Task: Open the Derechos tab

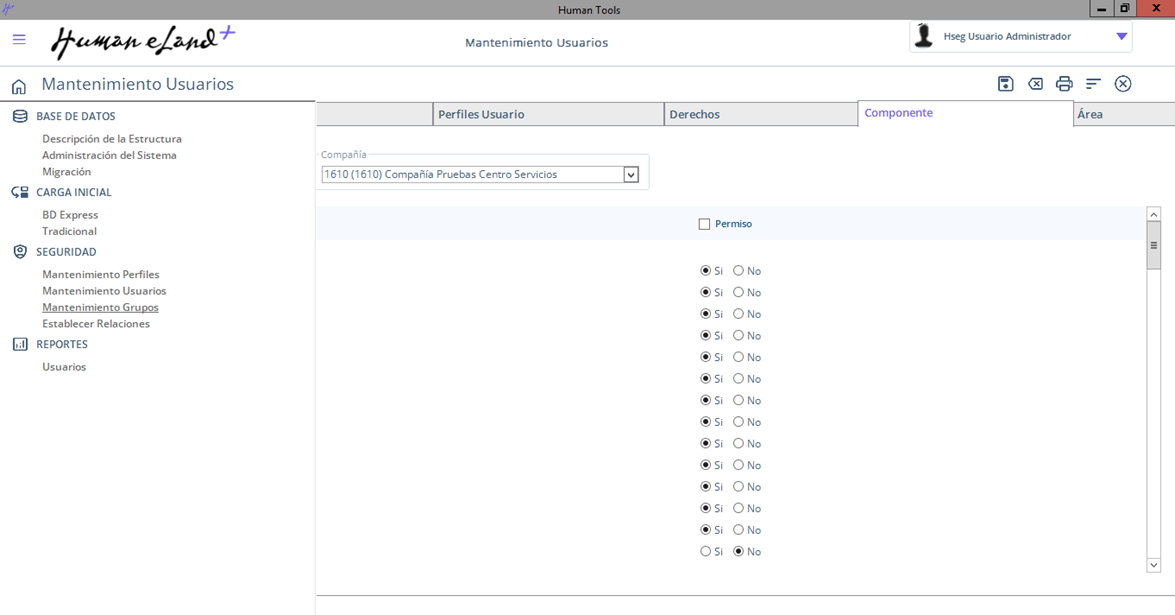Action: pos(760,114)
